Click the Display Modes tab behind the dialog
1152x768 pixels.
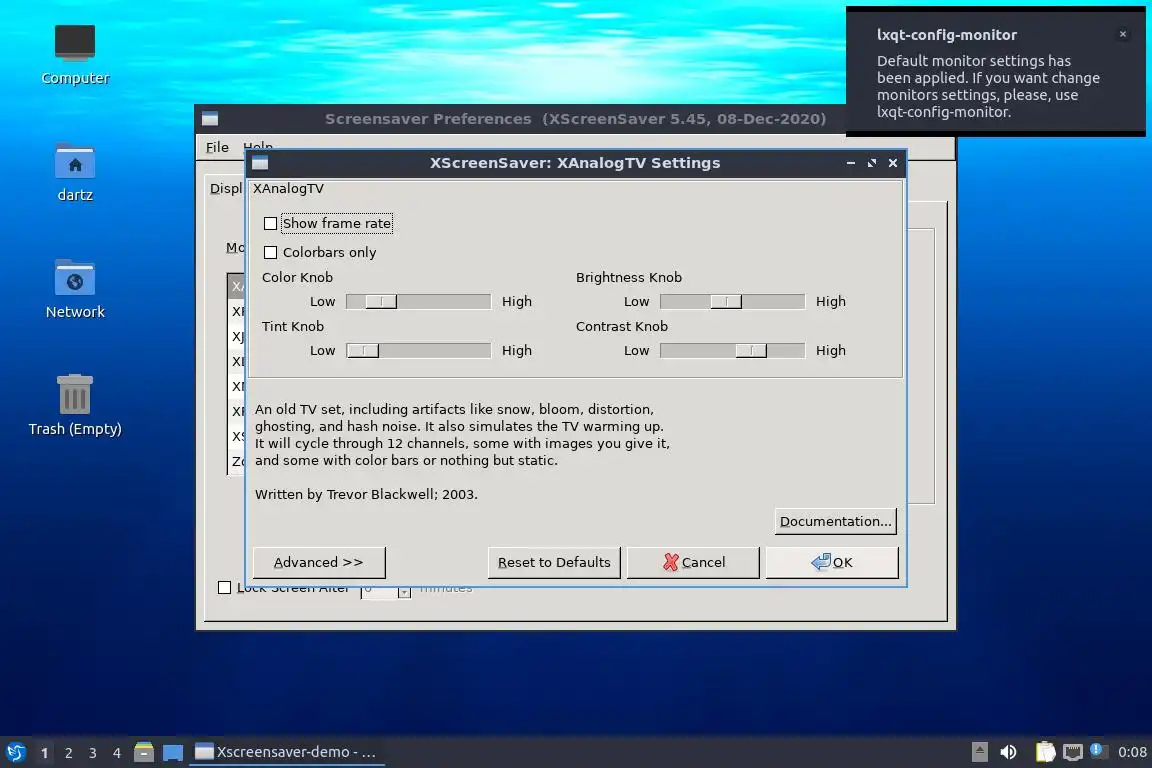coord(226,189)
